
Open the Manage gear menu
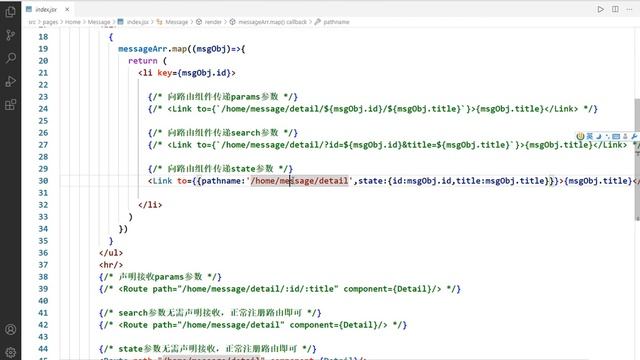pyautogui.click(x=11, y=352)
